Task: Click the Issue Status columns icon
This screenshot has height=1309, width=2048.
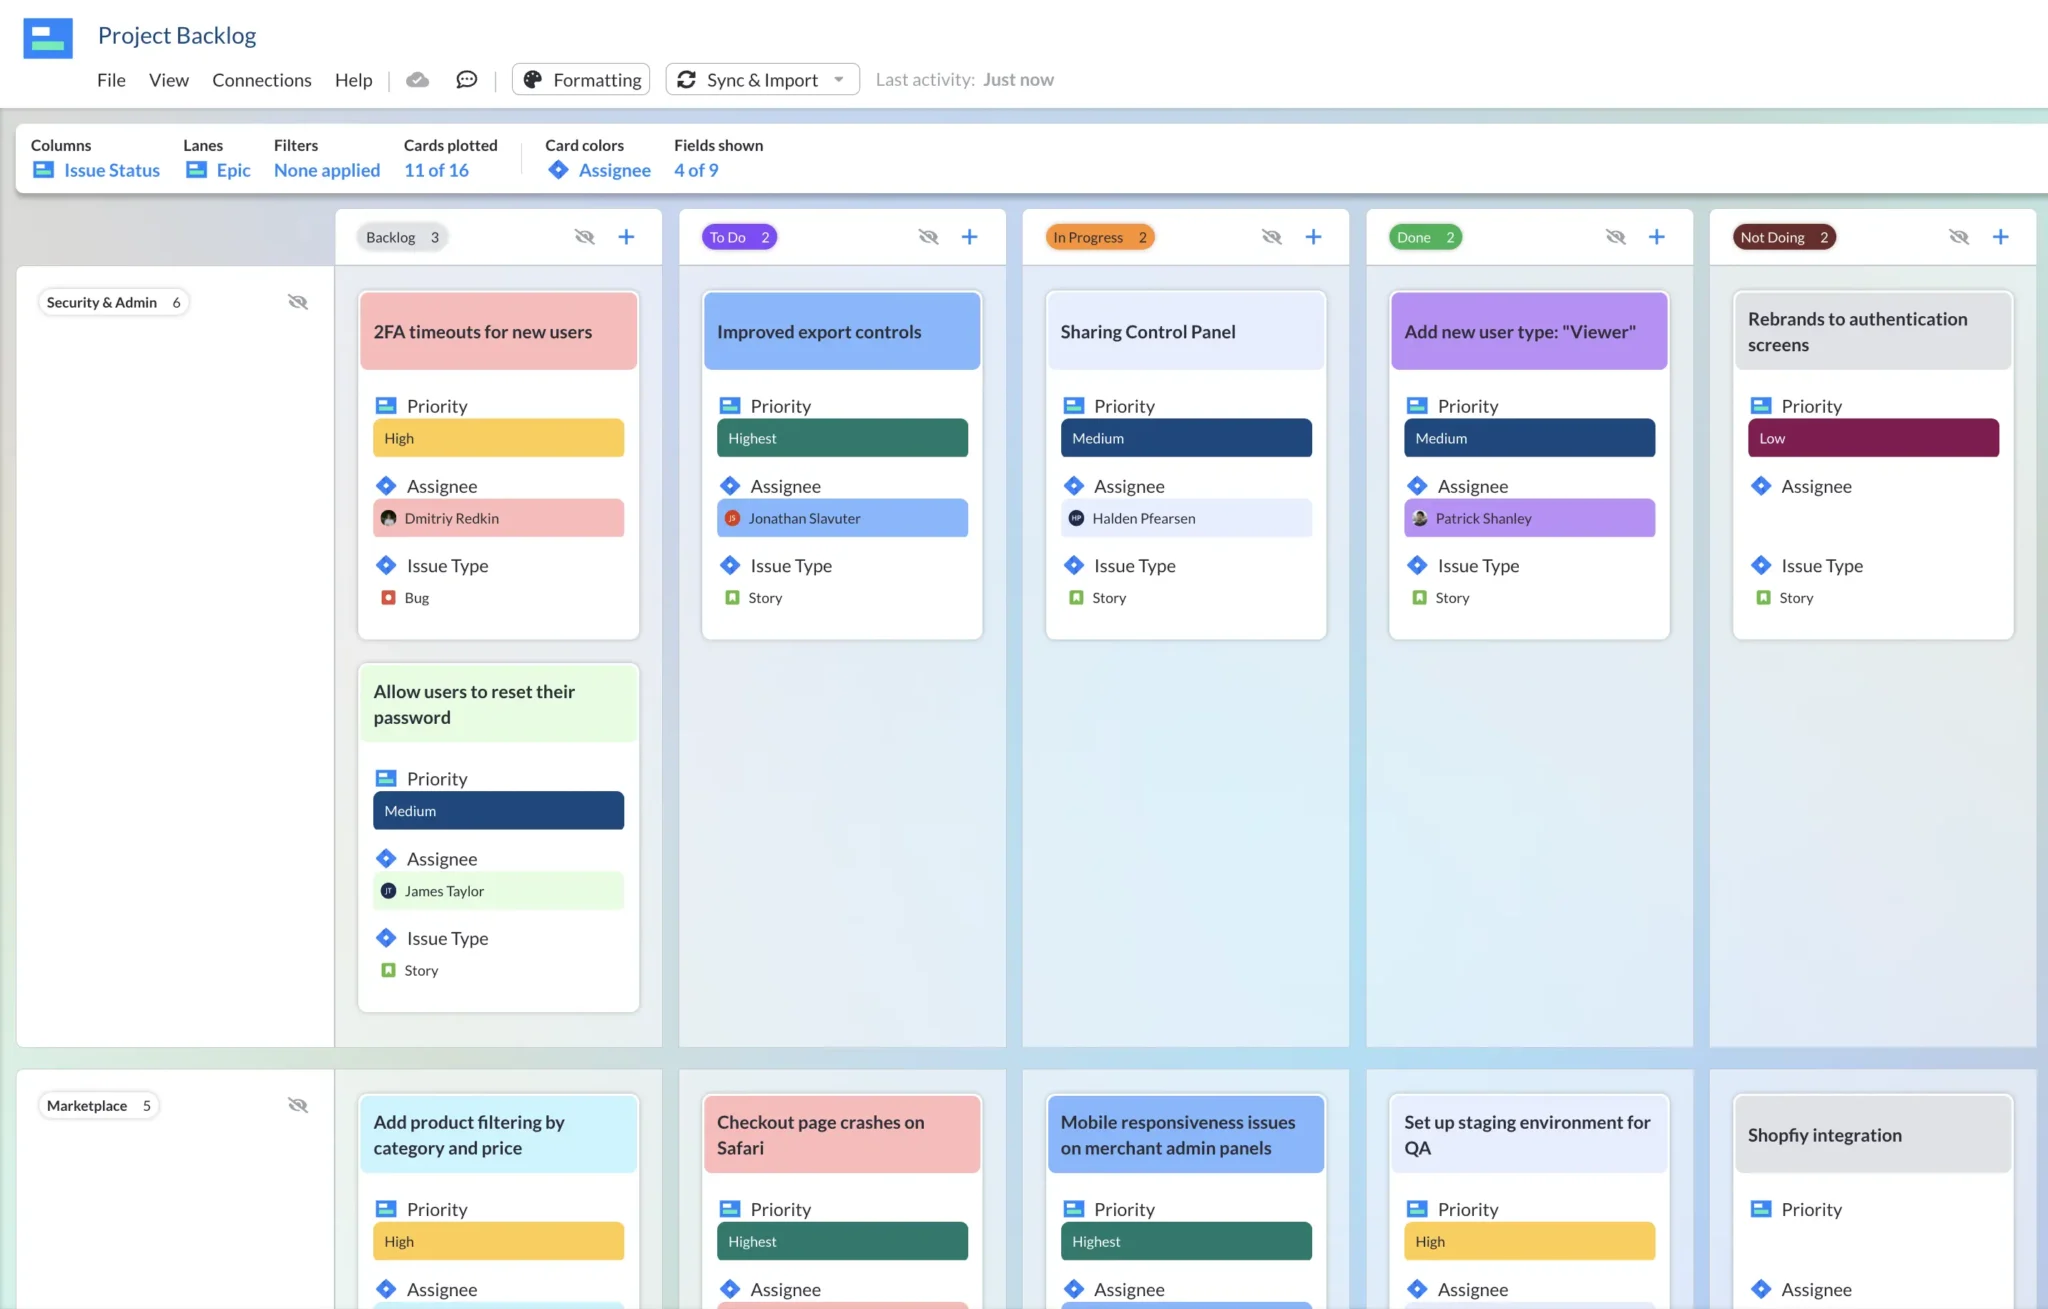Action: 43,170
